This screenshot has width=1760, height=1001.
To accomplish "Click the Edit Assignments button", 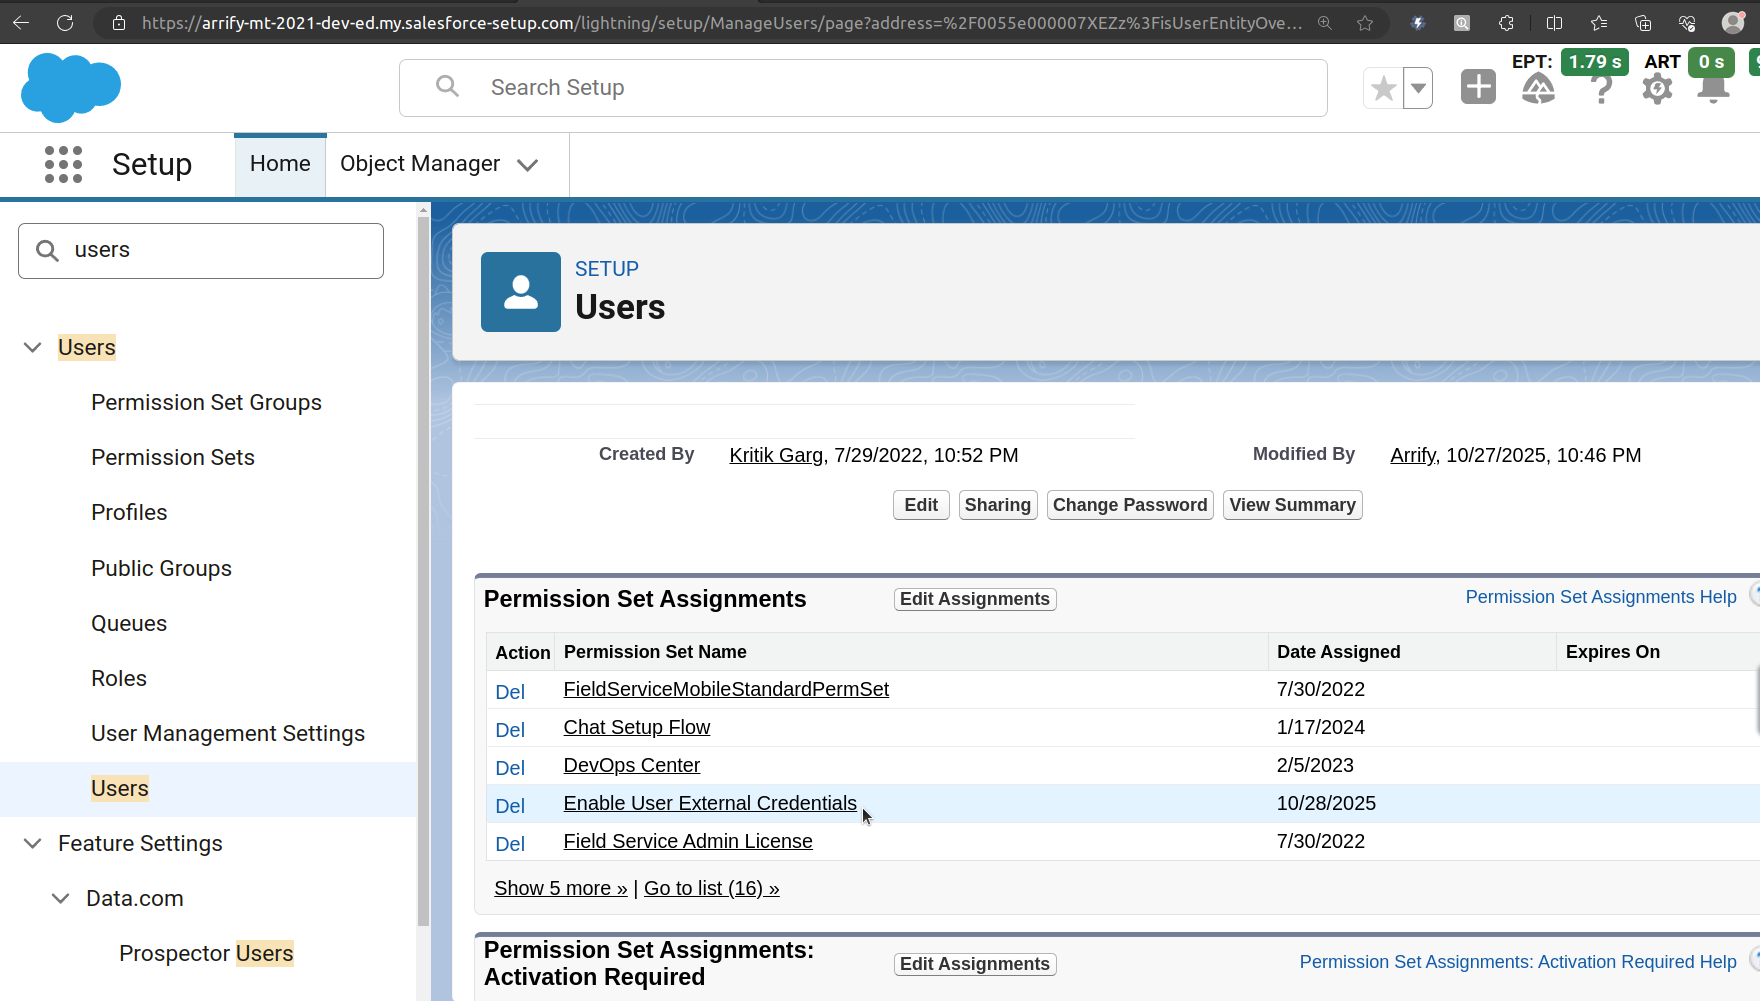I will coord(974,599).
